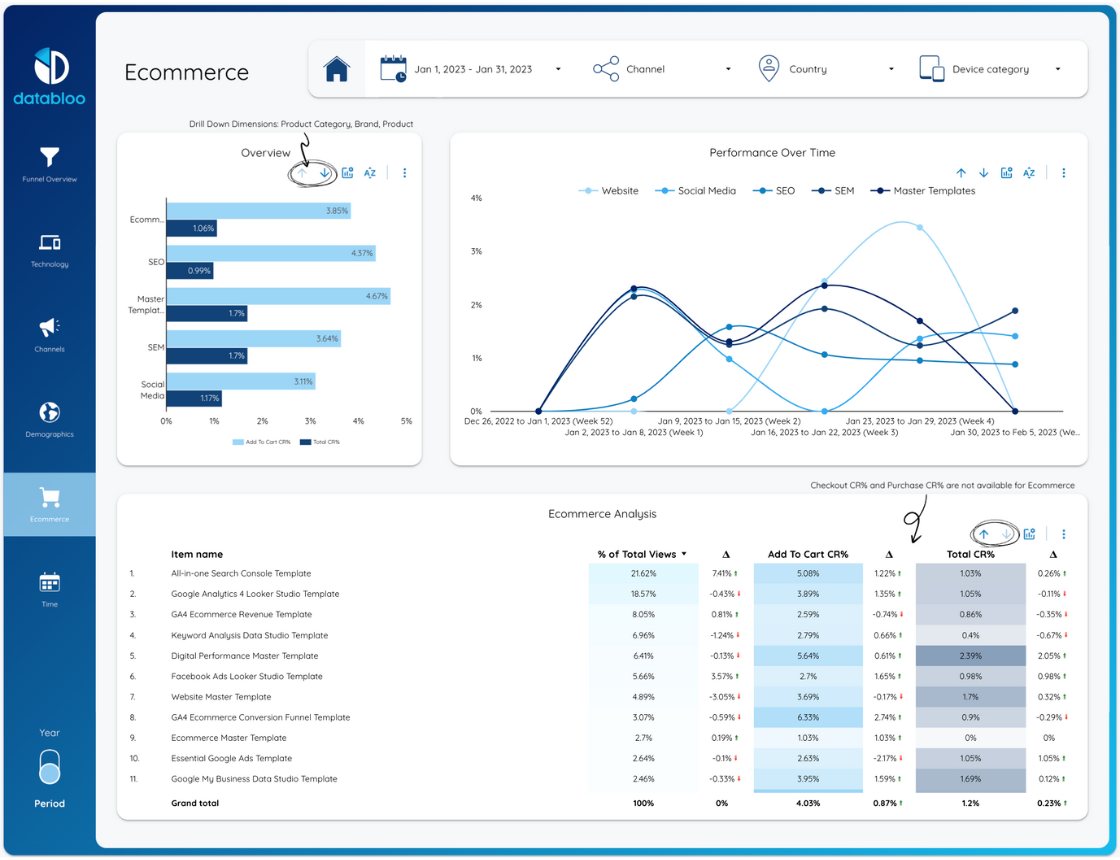Click the Grand total row label
Screen dimensions: 1120x860
[195, 804]
